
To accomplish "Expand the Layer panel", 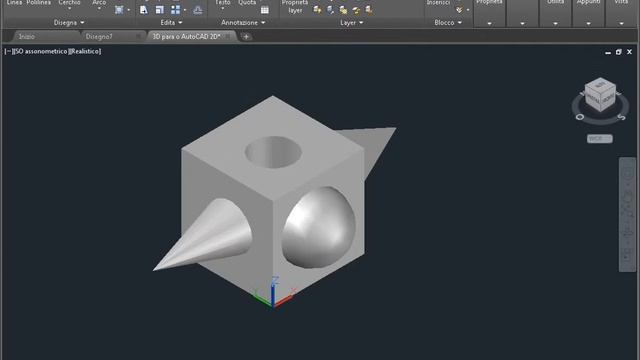I will pos(352,23).
